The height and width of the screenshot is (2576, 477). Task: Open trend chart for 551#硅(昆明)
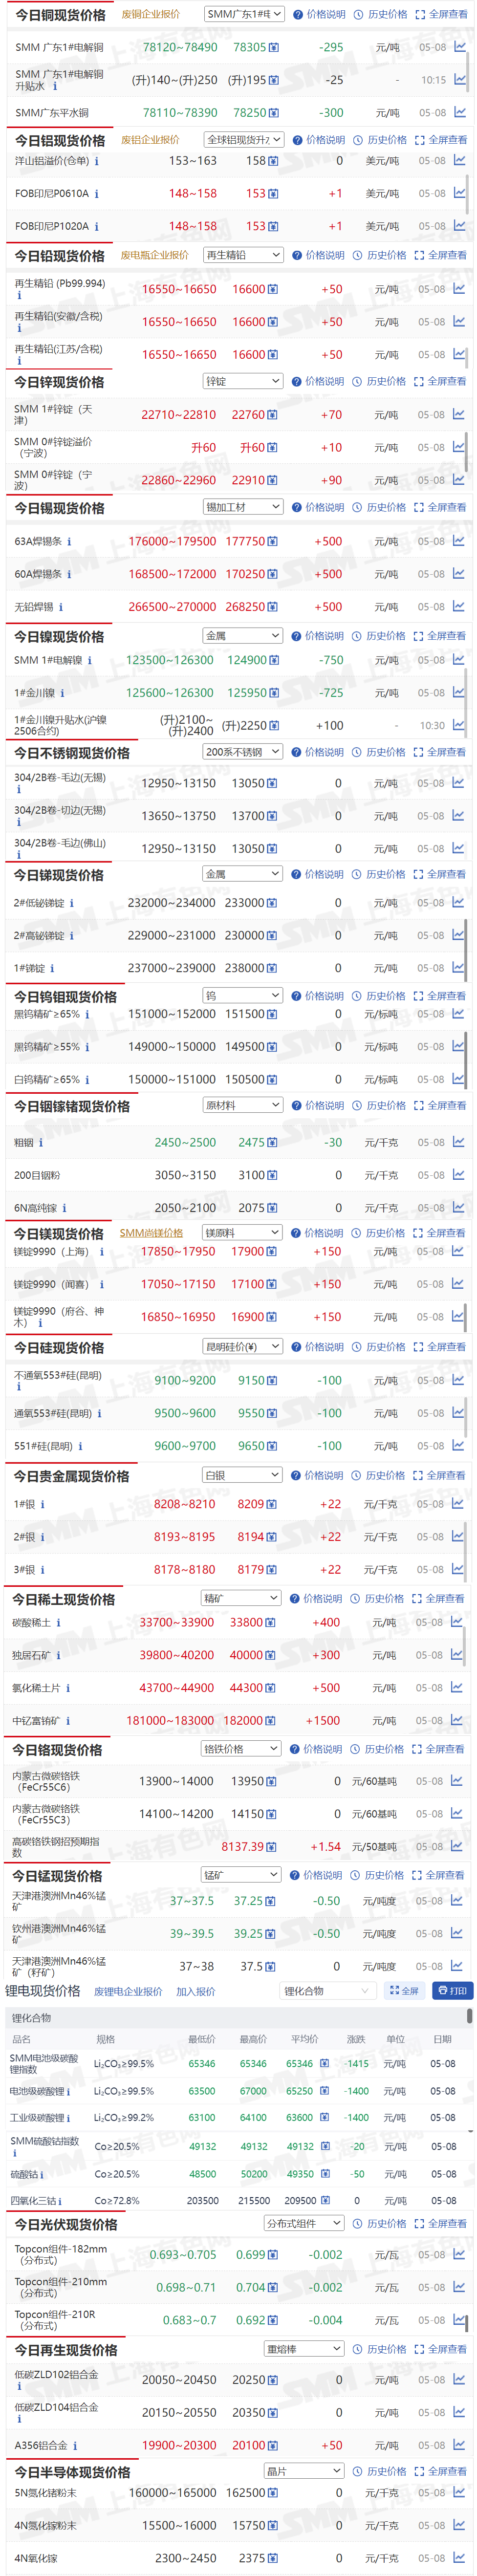coord(458,1445)
